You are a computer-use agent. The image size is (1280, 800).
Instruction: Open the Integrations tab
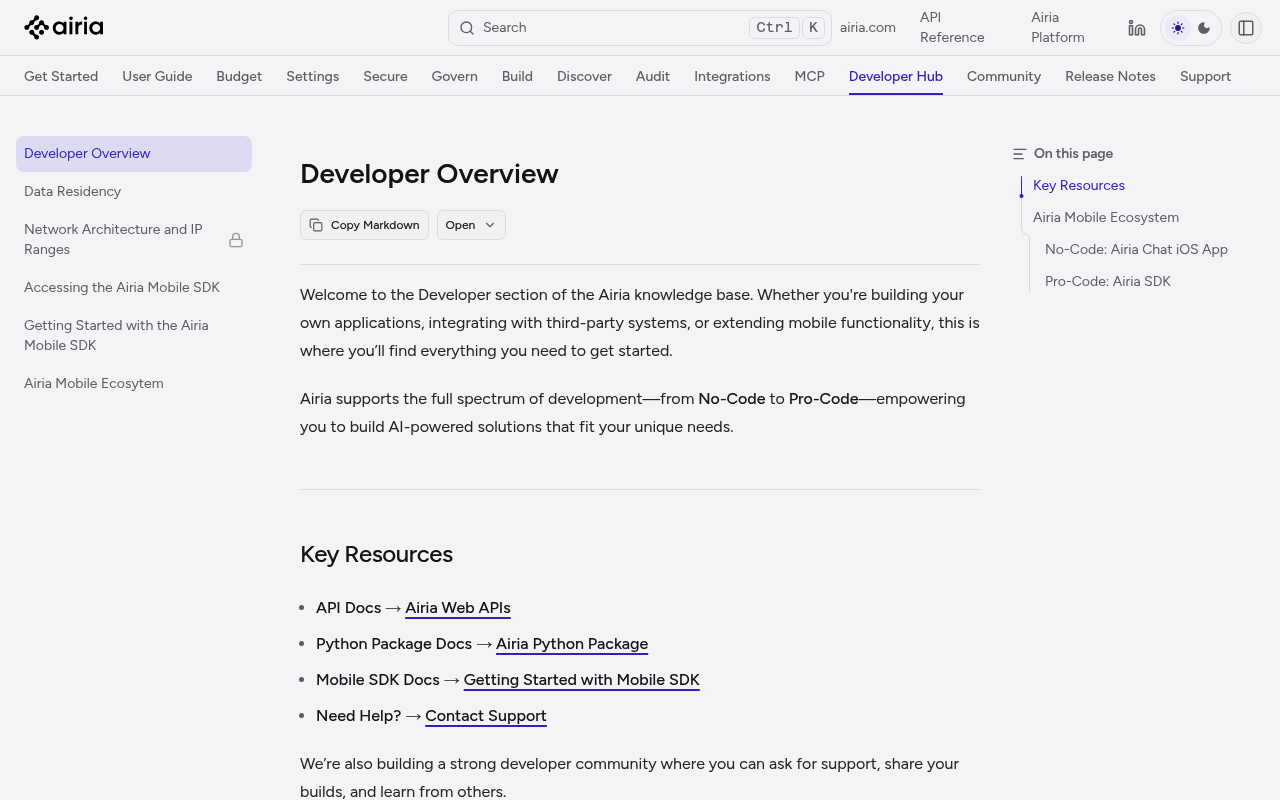coord(732,76)
